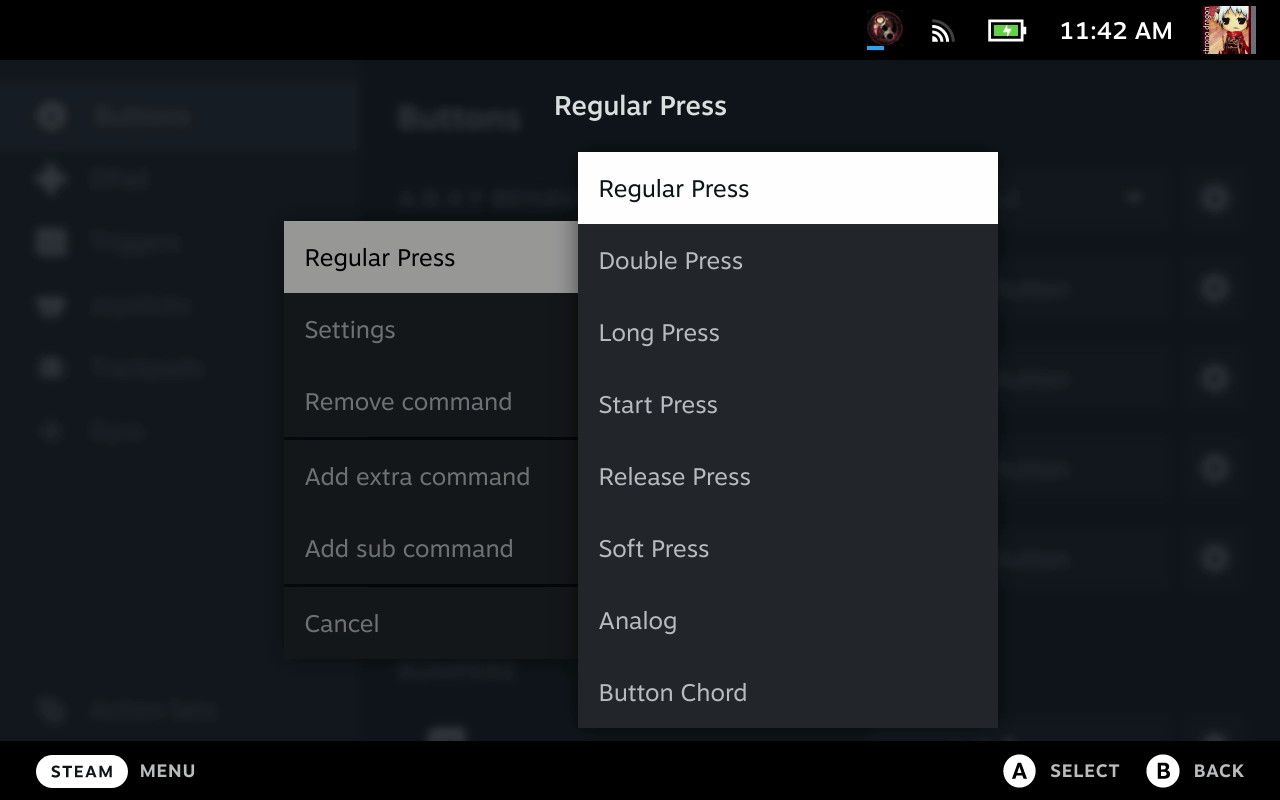Image resolution: width=1280 pixels, height=800 pixels.
Task: Select Button Chord activation type
Action: click(787, 693)
